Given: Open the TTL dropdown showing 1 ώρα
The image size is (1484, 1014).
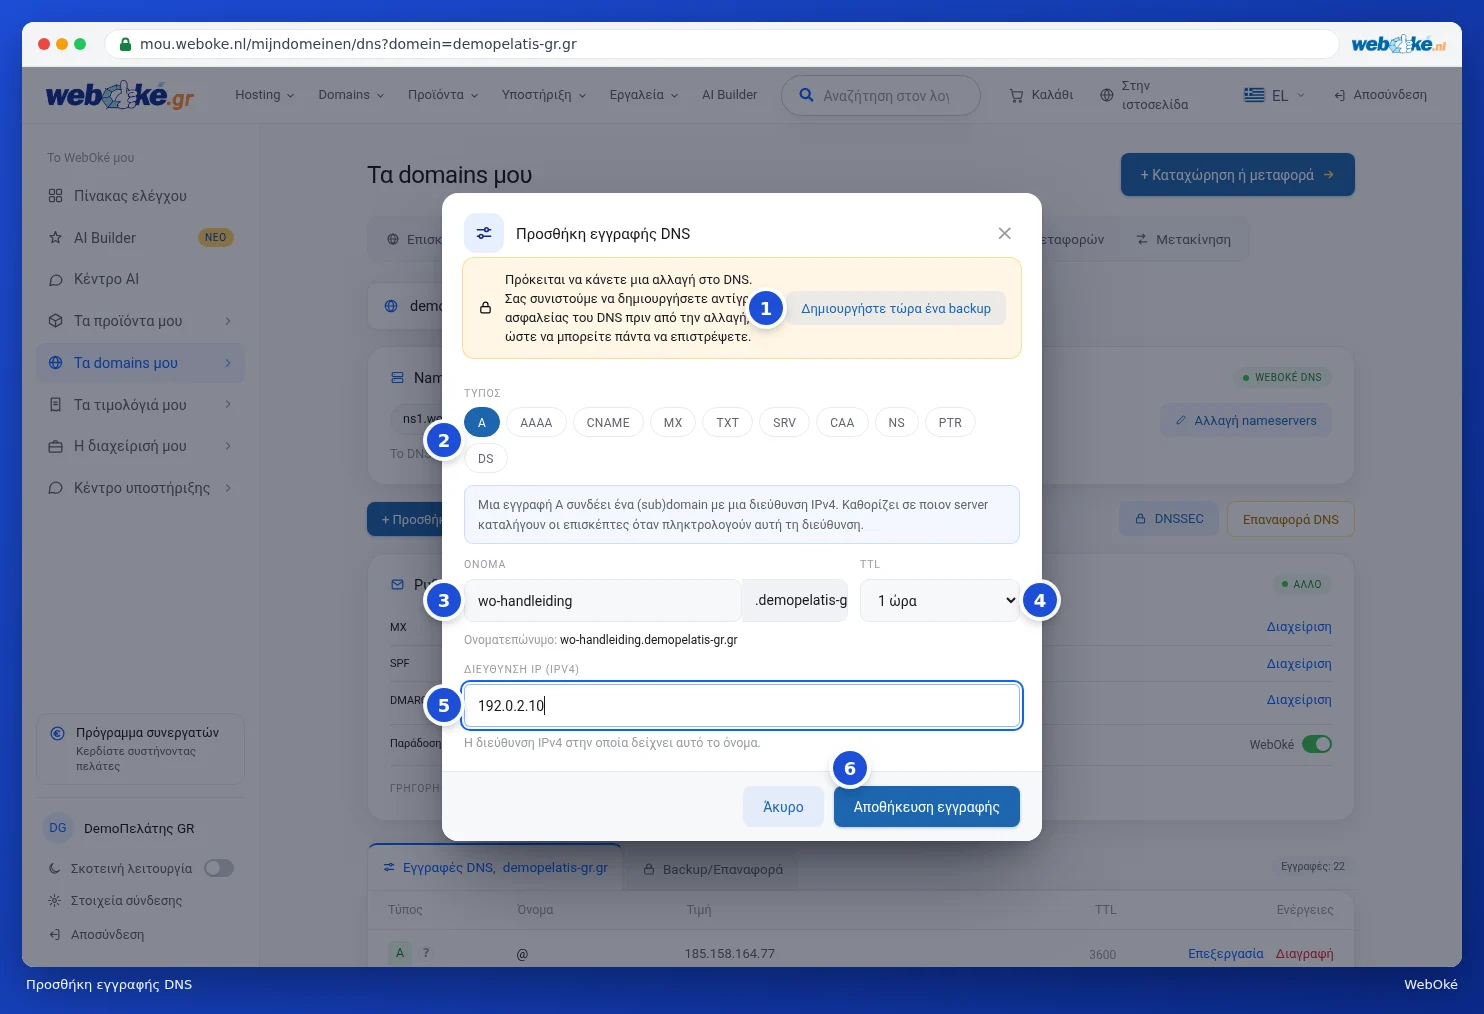Looking at the screenshot, I should (x=940, y=601).
